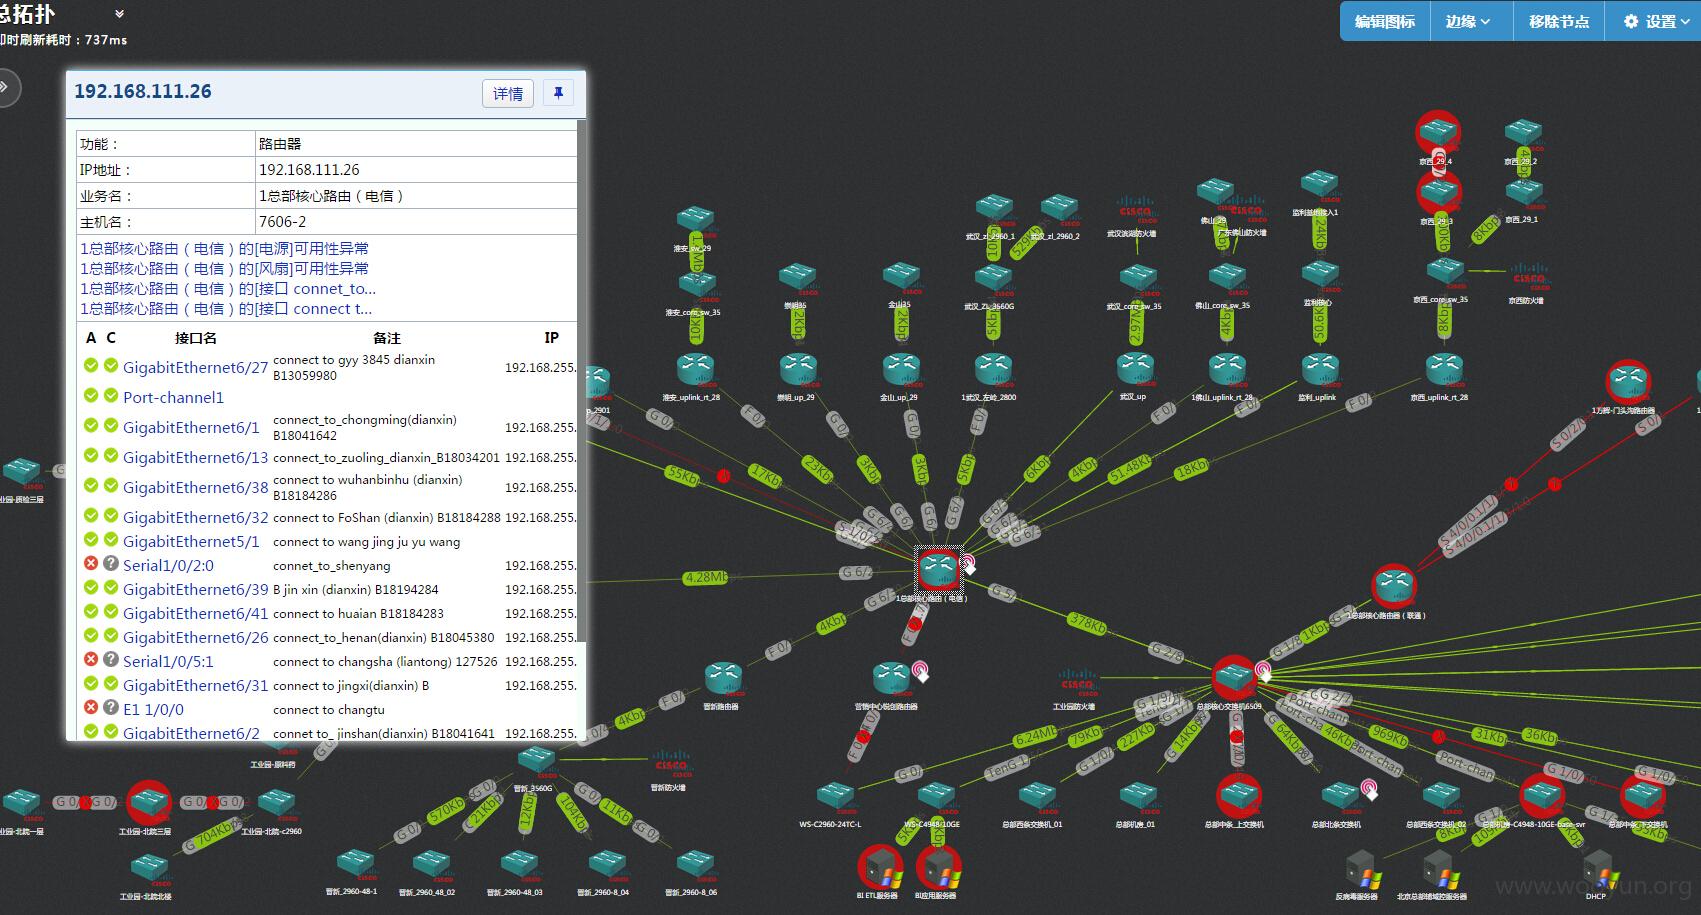This screenshot has width=1701, height=915.
Task: Click the 京西_core_sw_35 switch node
Action: 1445,271
